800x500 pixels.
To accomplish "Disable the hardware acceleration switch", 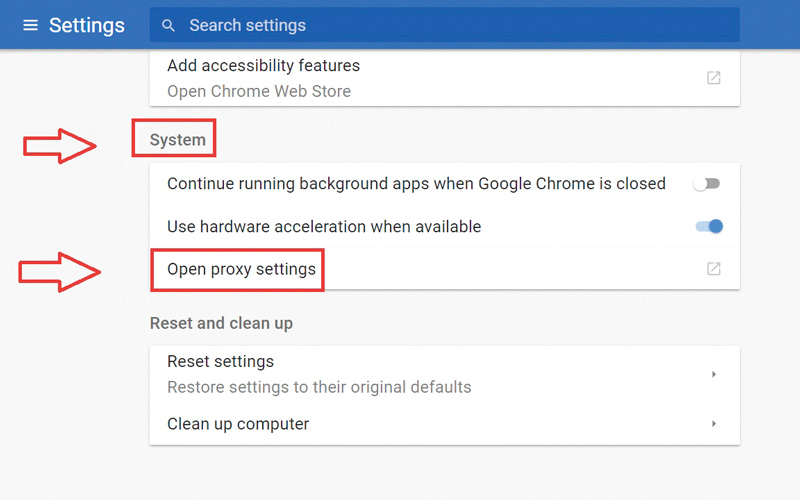I will coord(709,227).
